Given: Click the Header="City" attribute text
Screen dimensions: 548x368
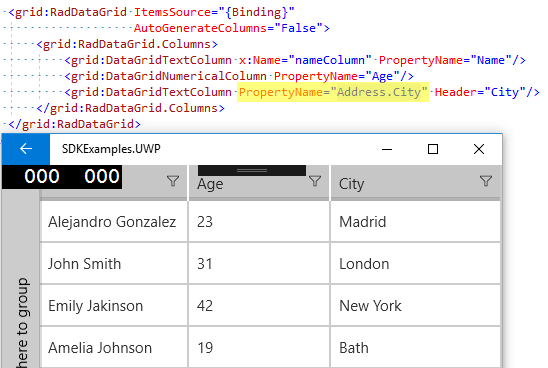Looking at the screenshot, I should pyautogui.click(x=480, y=92).
